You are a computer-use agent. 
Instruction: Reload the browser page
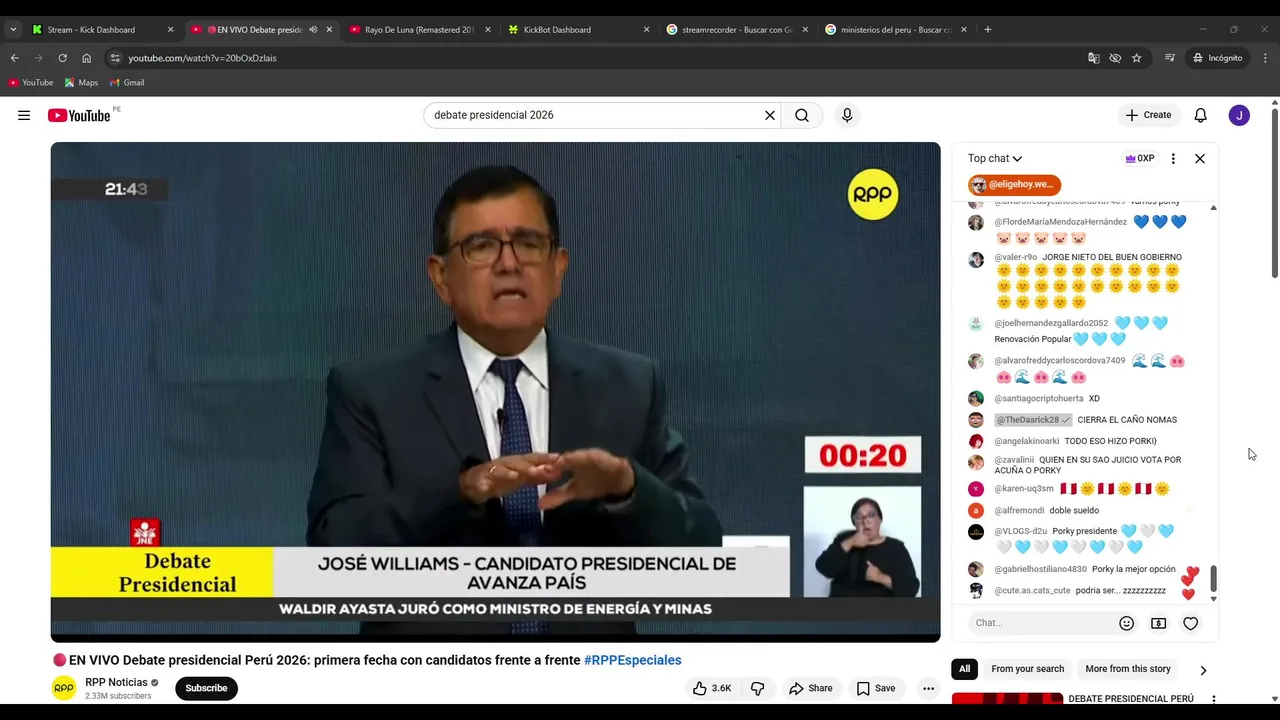point(62,58)
